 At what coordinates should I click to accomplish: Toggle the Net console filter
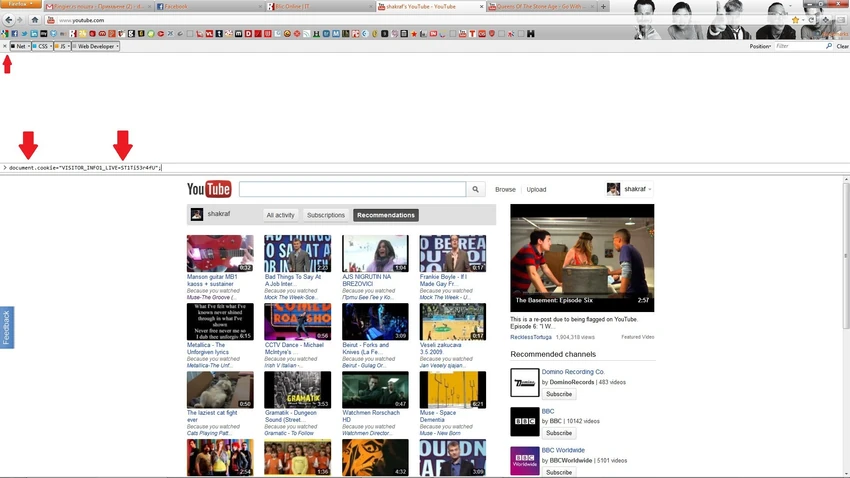[x=20, y=47]
